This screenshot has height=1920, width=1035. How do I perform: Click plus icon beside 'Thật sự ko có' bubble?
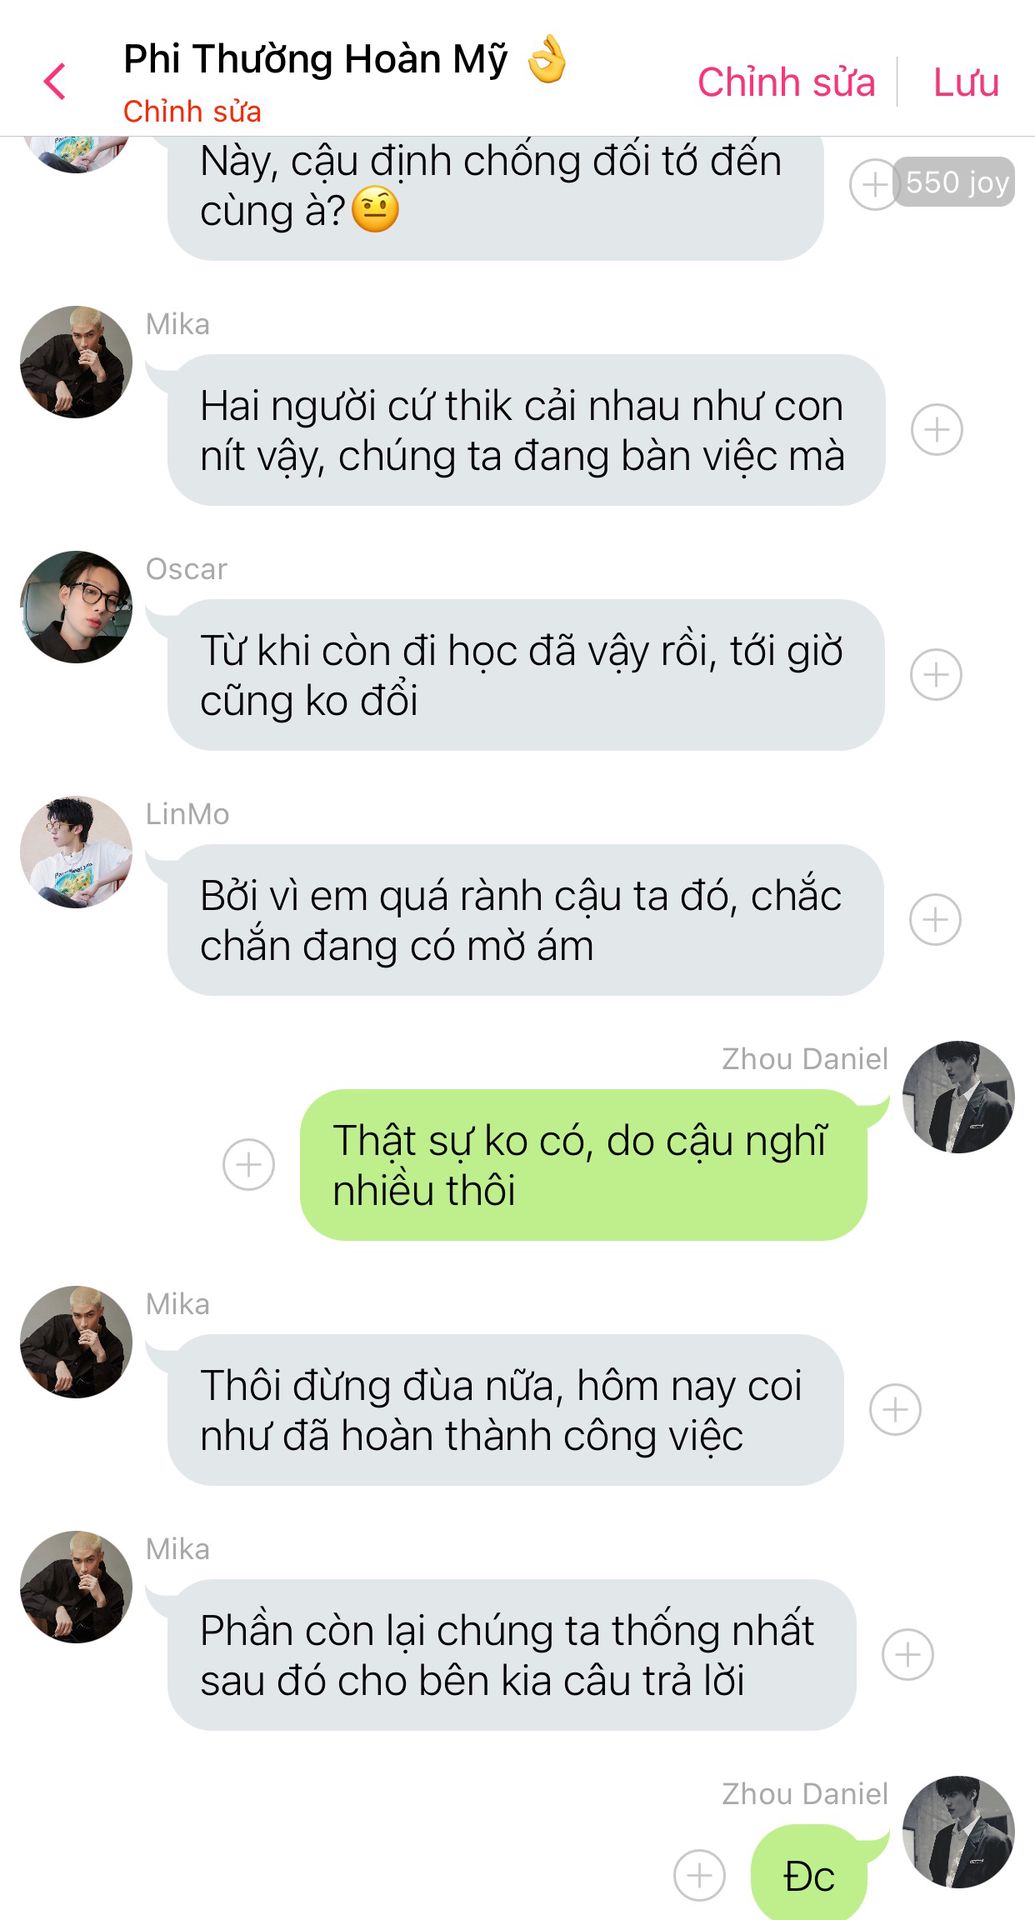[x=248, y=1165]
